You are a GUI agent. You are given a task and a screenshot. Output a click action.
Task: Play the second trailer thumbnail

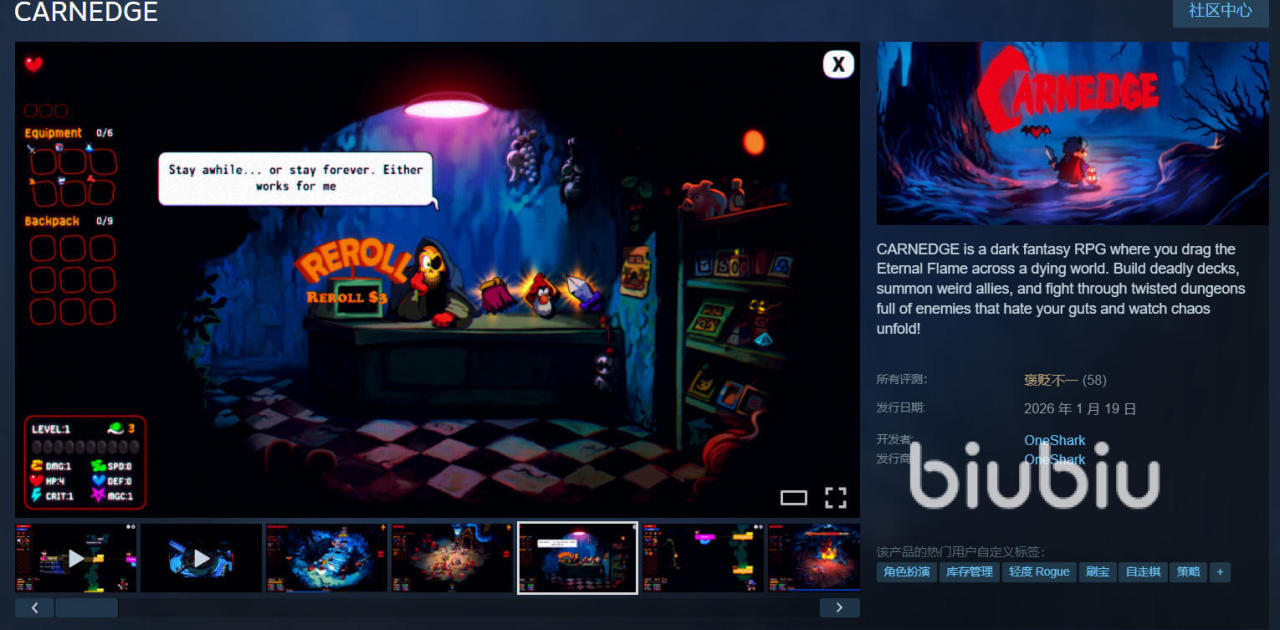point(201,558)
